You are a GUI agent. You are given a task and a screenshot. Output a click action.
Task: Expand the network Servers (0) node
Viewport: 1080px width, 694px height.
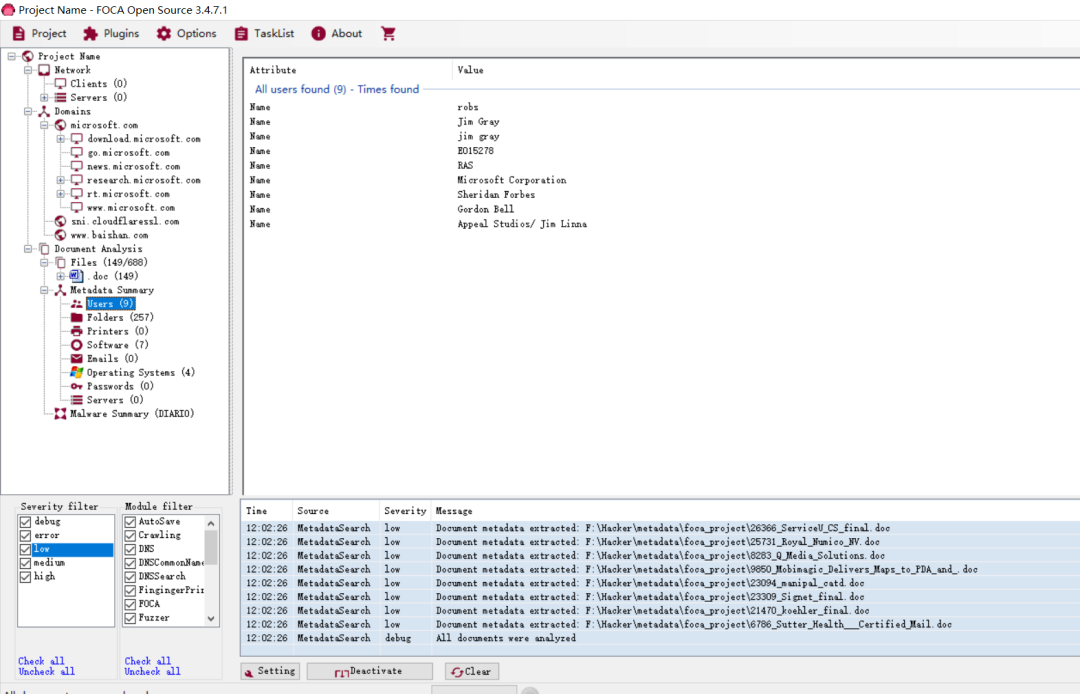pyautogui.click(x=45, y=98)
